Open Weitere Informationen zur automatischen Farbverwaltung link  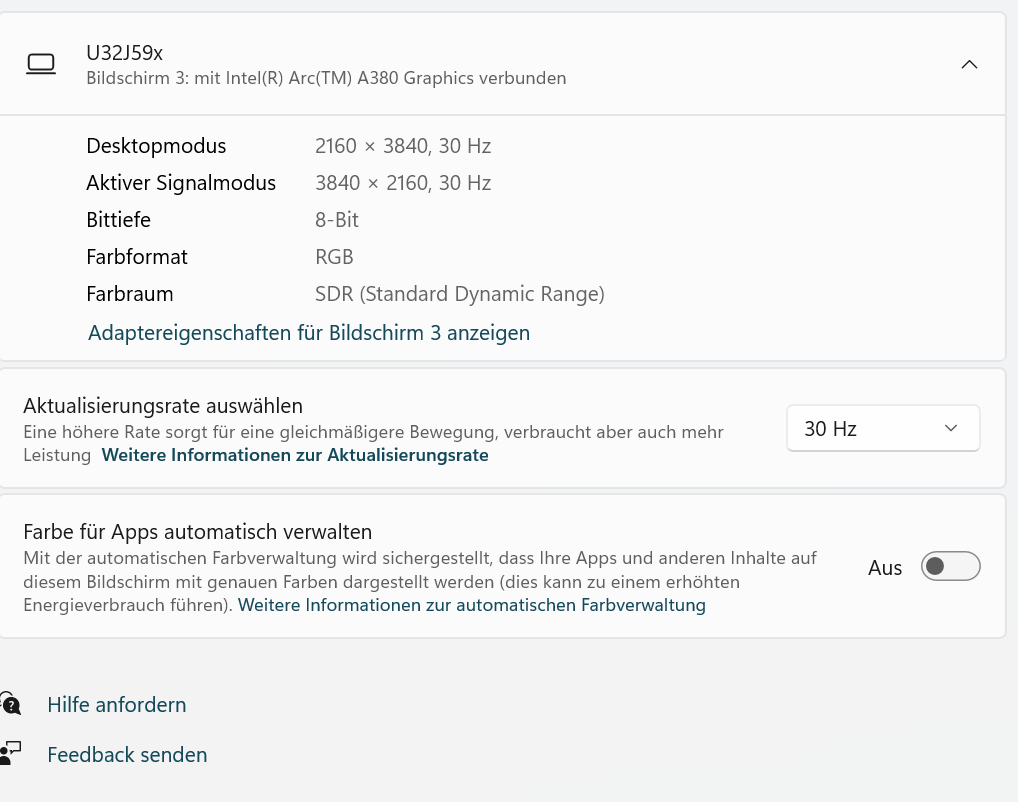[x=471, y=605]
